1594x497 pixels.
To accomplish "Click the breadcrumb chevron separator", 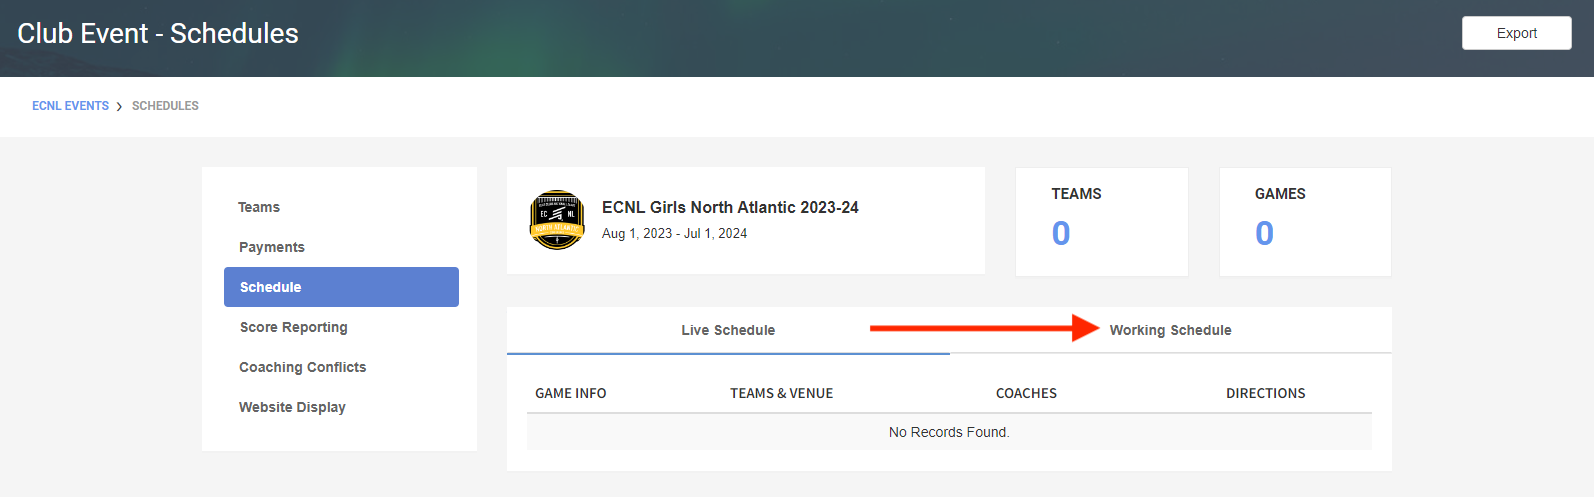I will tap(119, 106).
